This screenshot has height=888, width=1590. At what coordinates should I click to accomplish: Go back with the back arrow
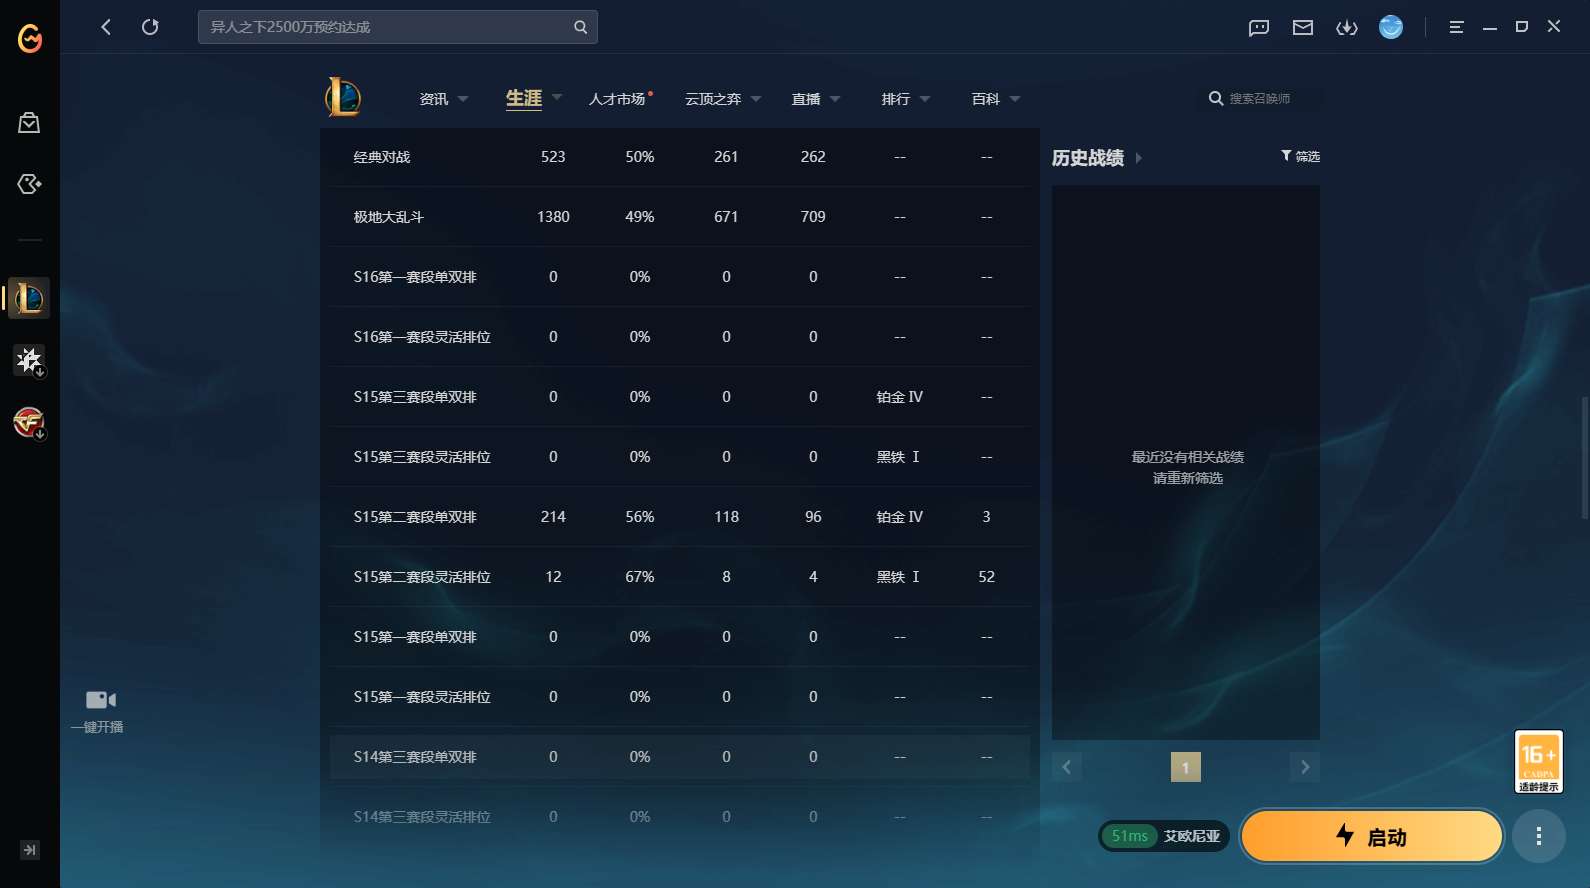[106, 27]
